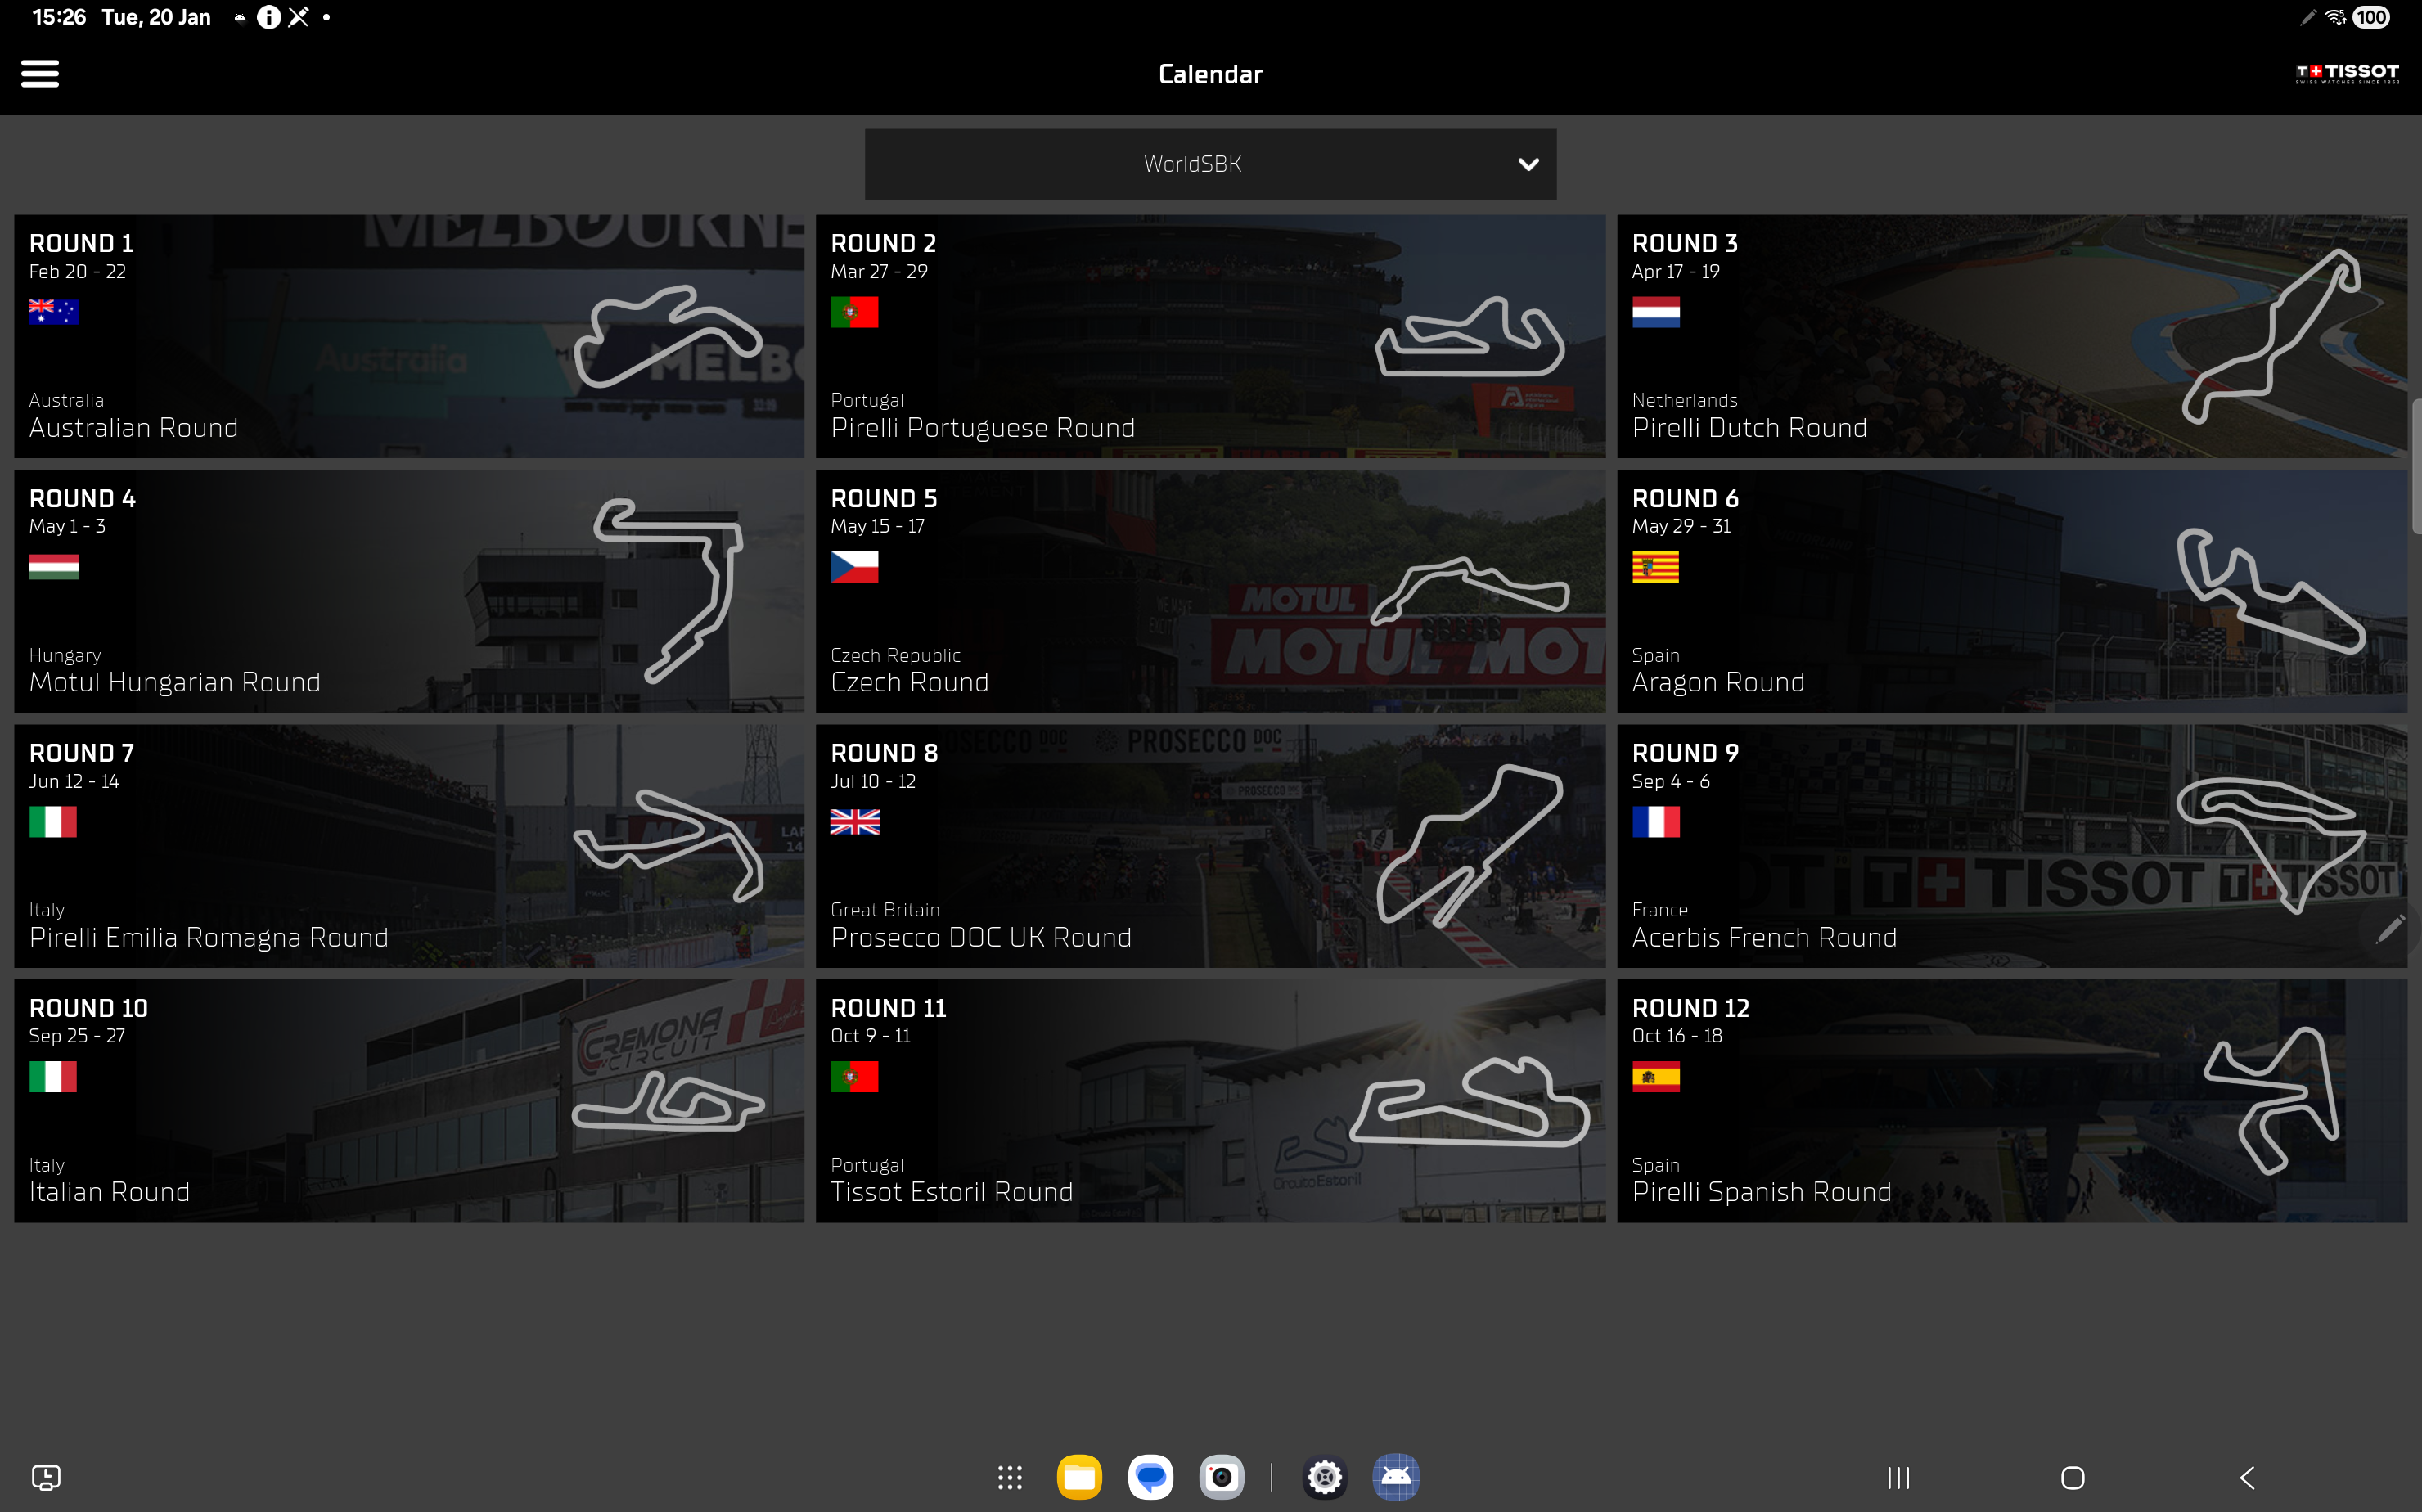Open Round 10 Italian Round

408,1101
